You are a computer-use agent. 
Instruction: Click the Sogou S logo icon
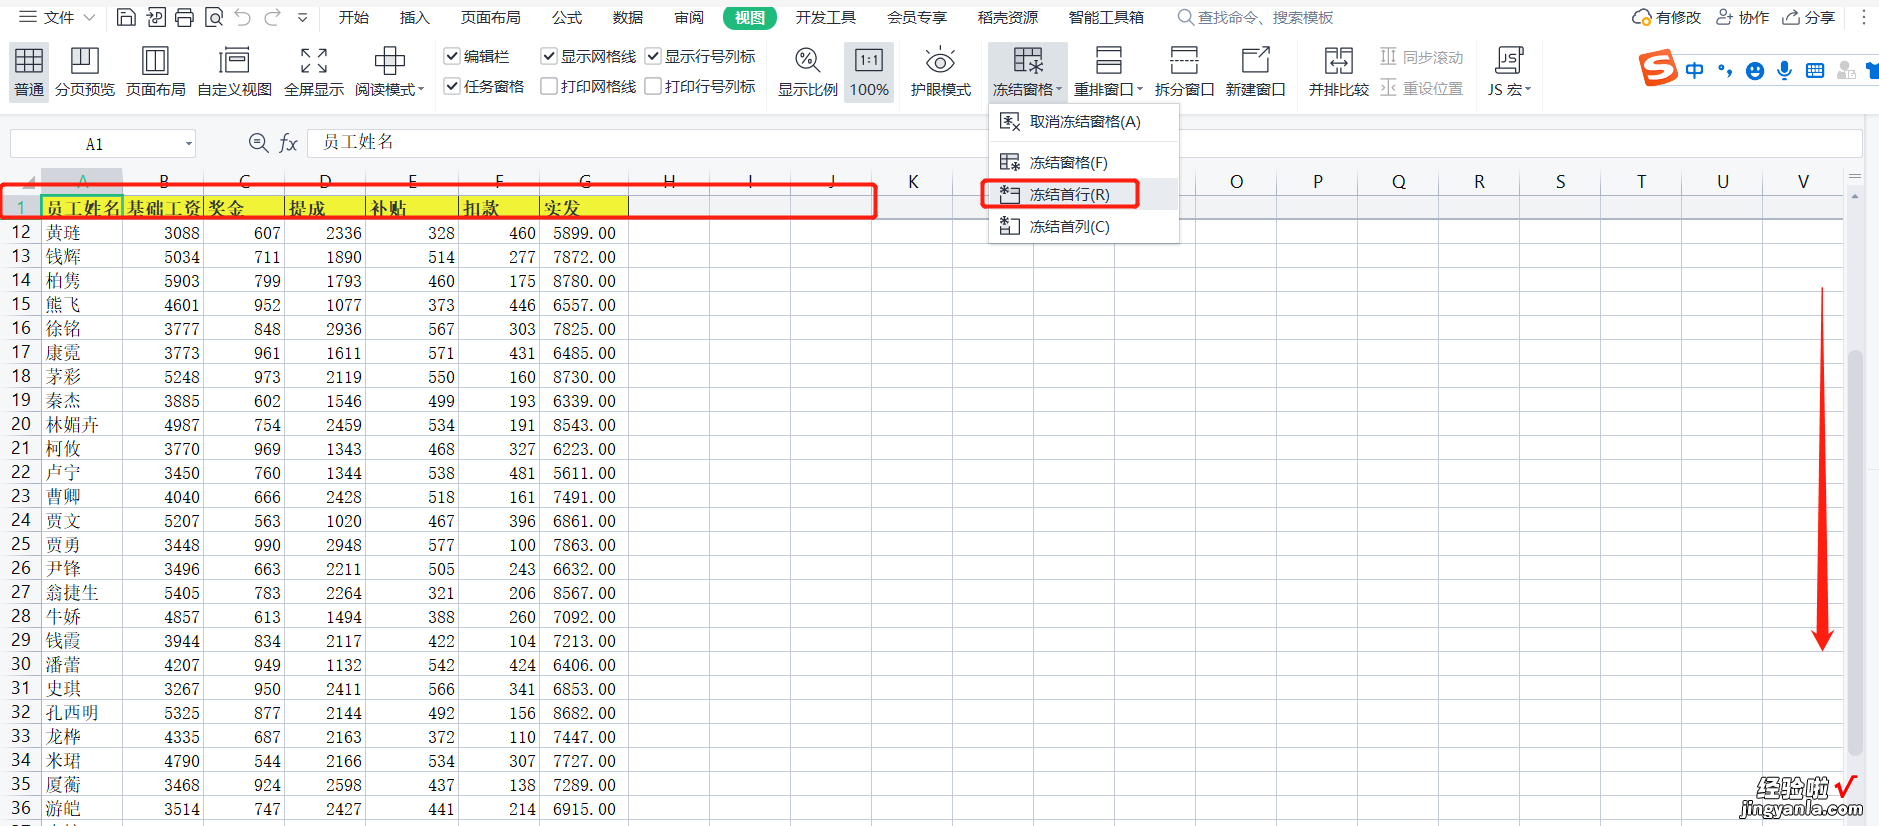click(1658, 68)
